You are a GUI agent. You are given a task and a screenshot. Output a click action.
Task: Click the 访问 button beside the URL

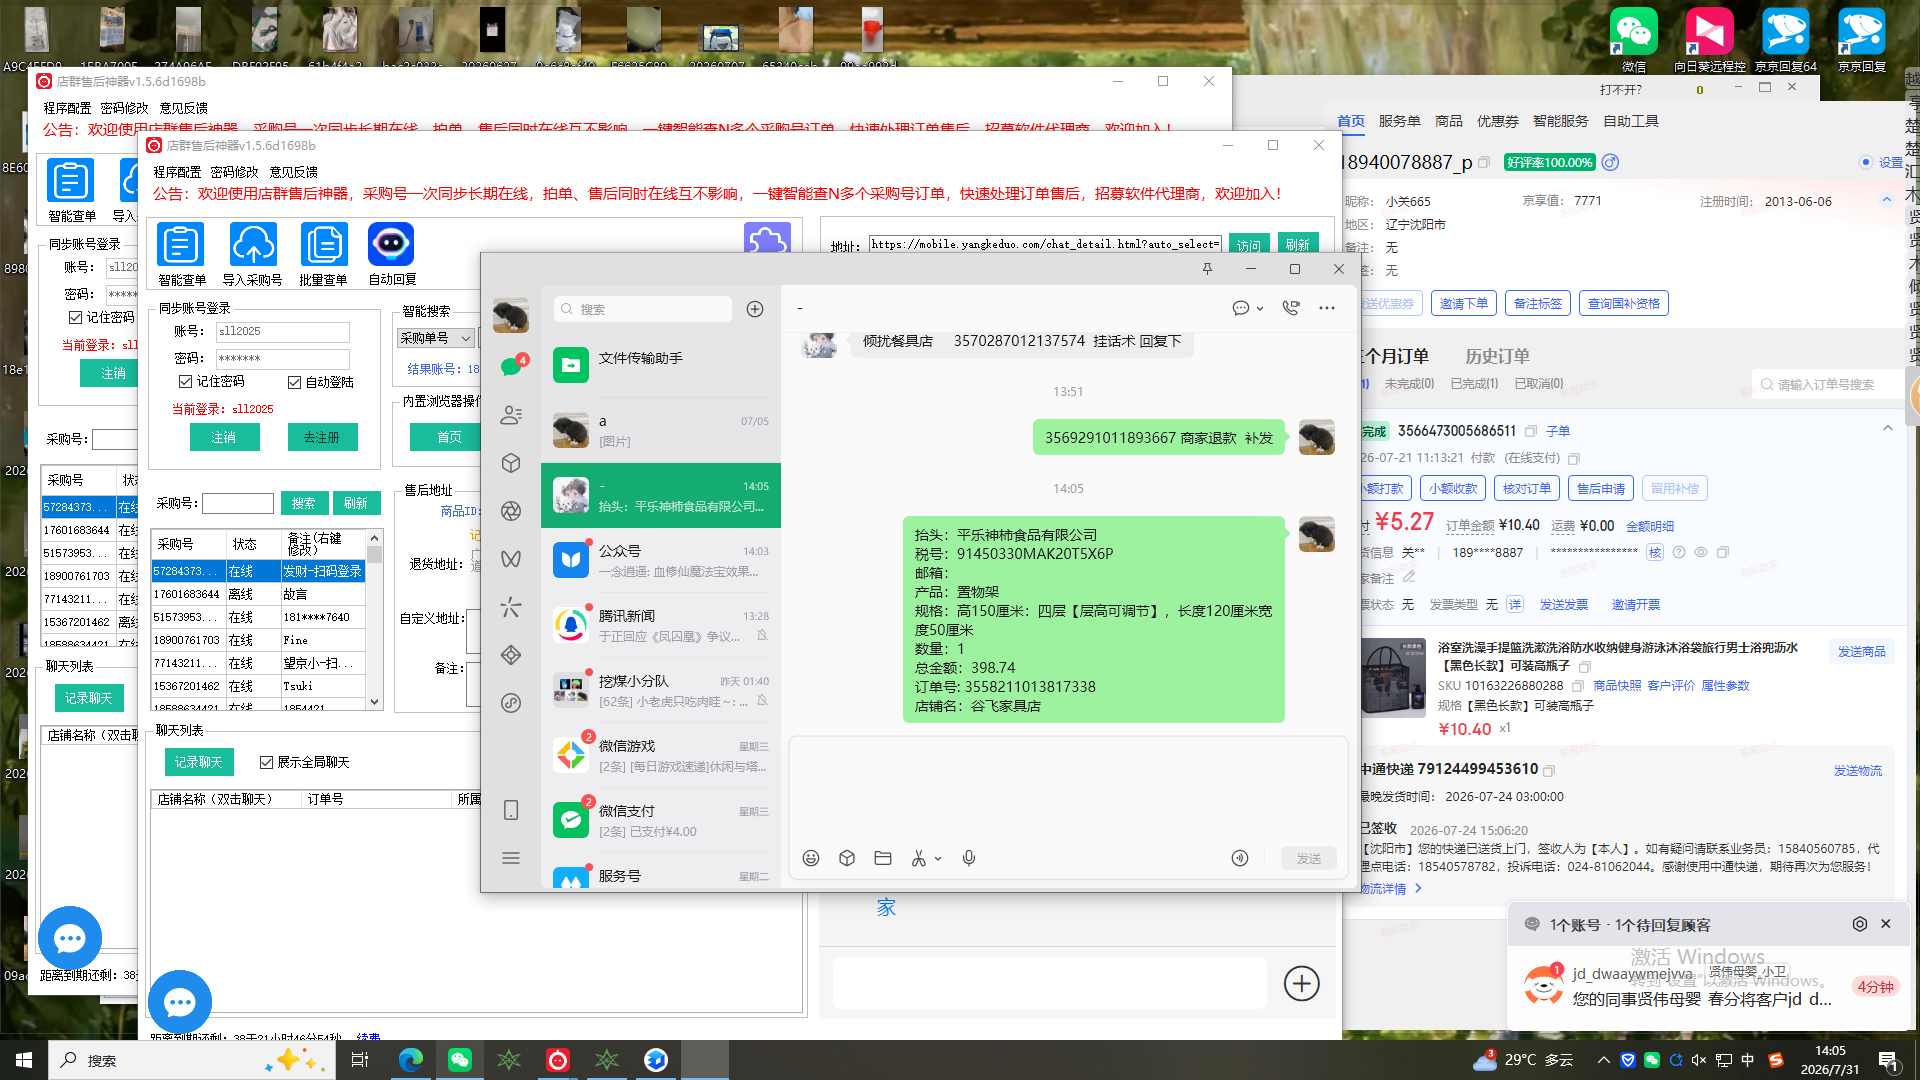(1249, 245)
